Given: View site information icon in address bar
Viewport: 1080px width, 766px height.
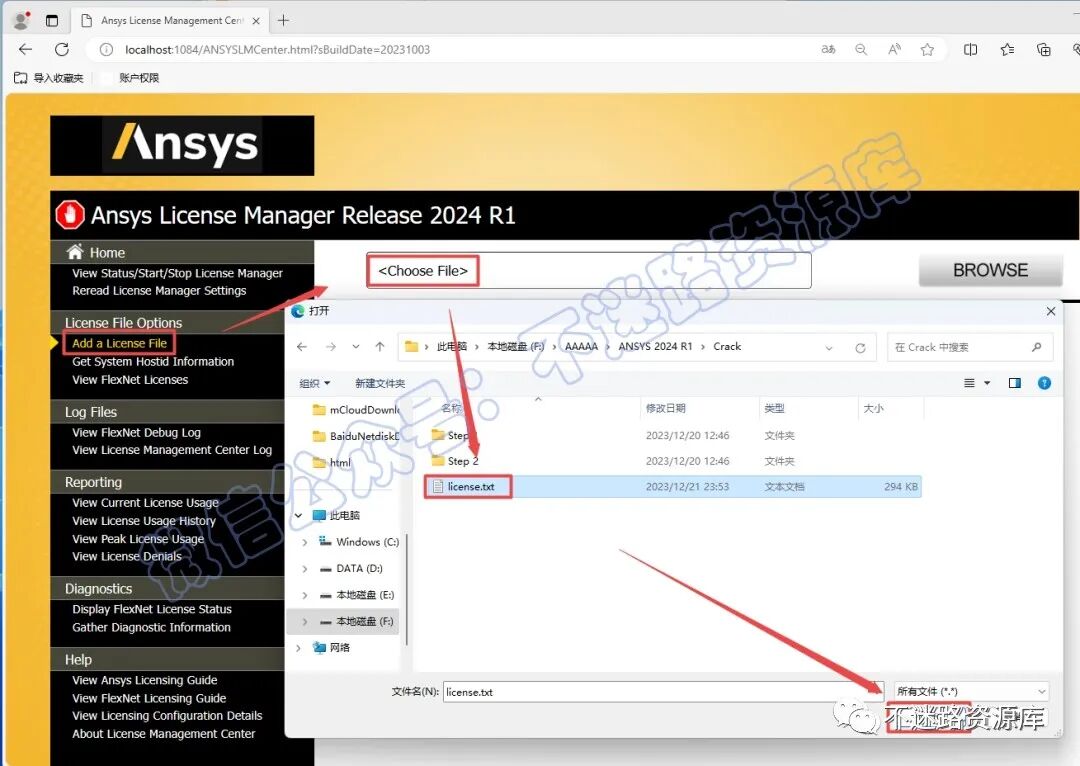Looking at the screenshot, I should pos(106,50).
